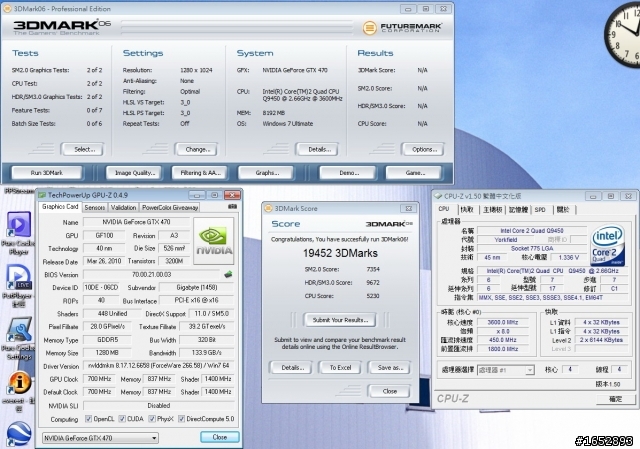The width and height of the screenshot is (640, 449).
Task: Click Options under the Results section
Action: [424, 149]
